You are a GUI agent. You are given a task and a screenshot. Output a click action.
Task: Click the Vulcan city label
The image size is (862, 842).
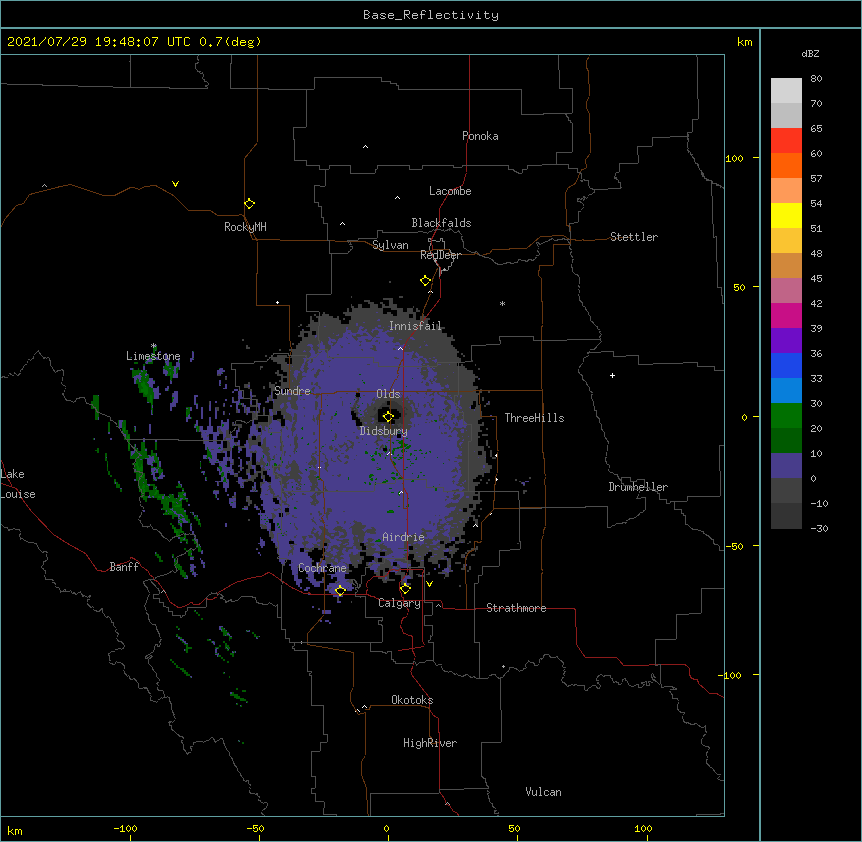point(543,792)
